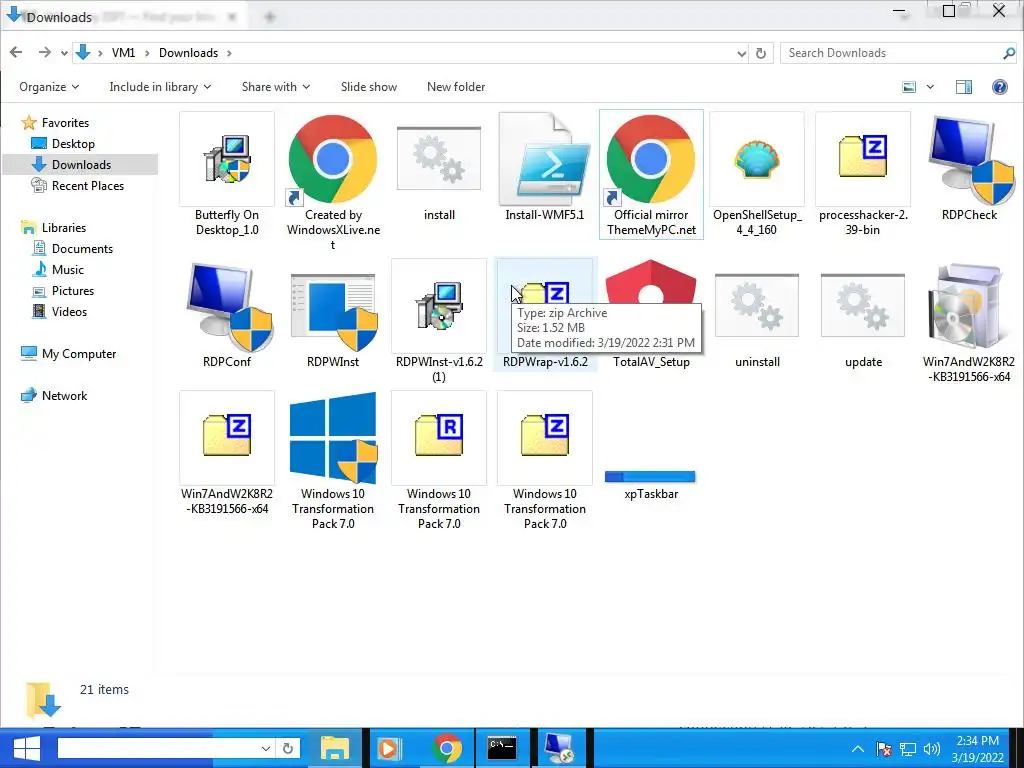Open Desktop under Favorites
The width and height of the screenshot is (1024, 768).
(x=73, y=144)
